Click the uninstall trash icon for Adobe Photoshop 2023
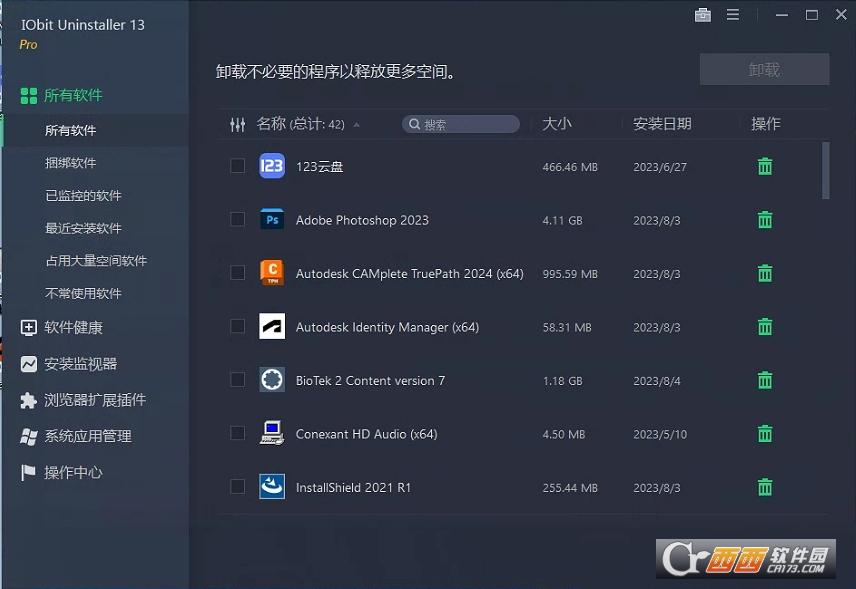This screenshot has width=856, height=589. coord(764,220)
